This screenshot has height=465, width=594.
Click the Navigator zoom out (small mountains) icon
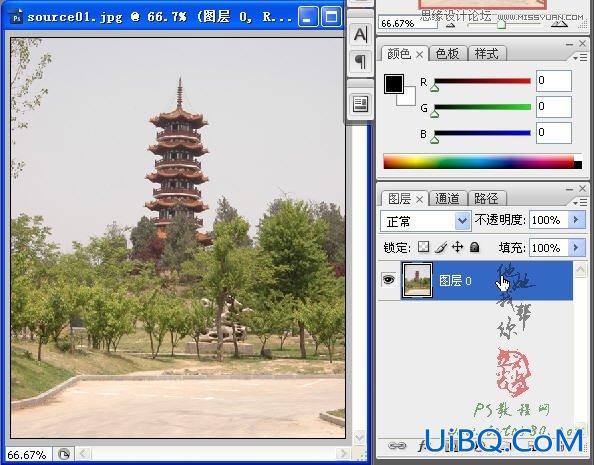click(450, 26)
